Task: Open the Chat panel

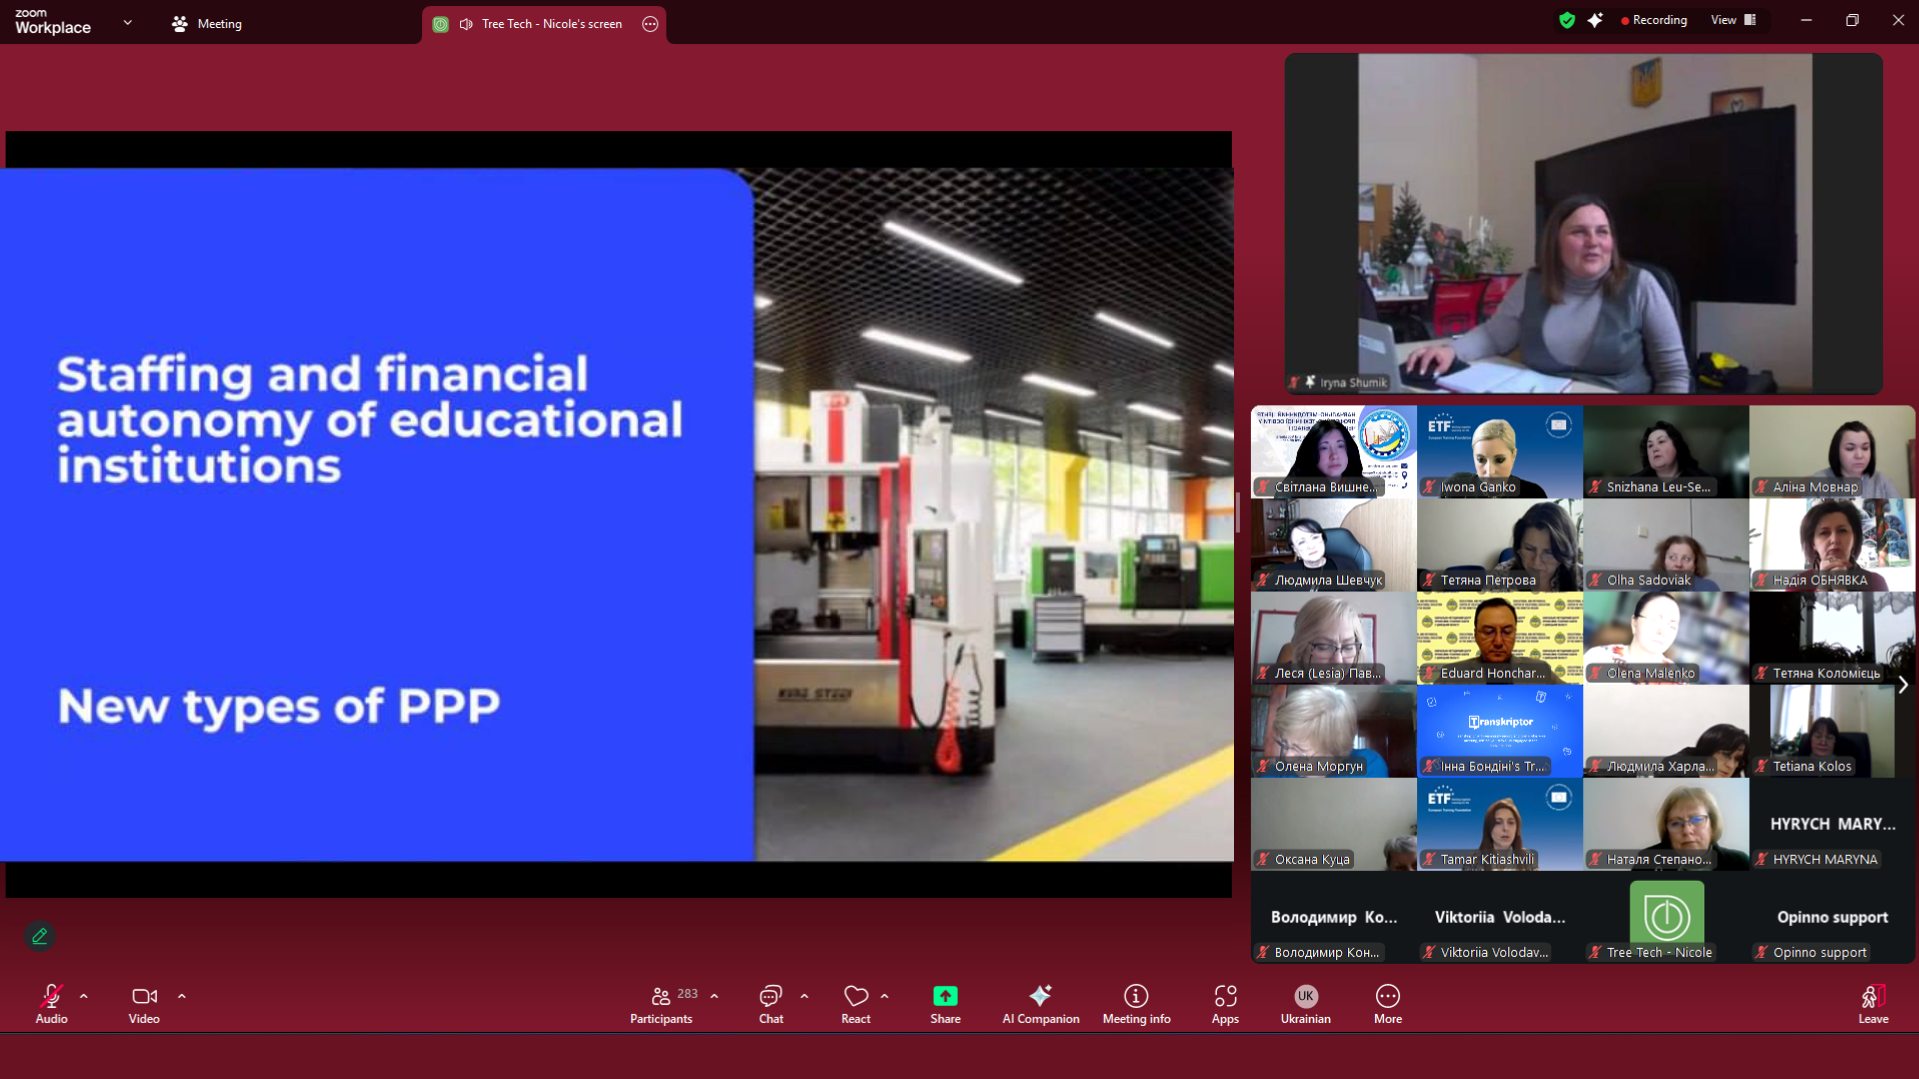Action: point(770,1003)
